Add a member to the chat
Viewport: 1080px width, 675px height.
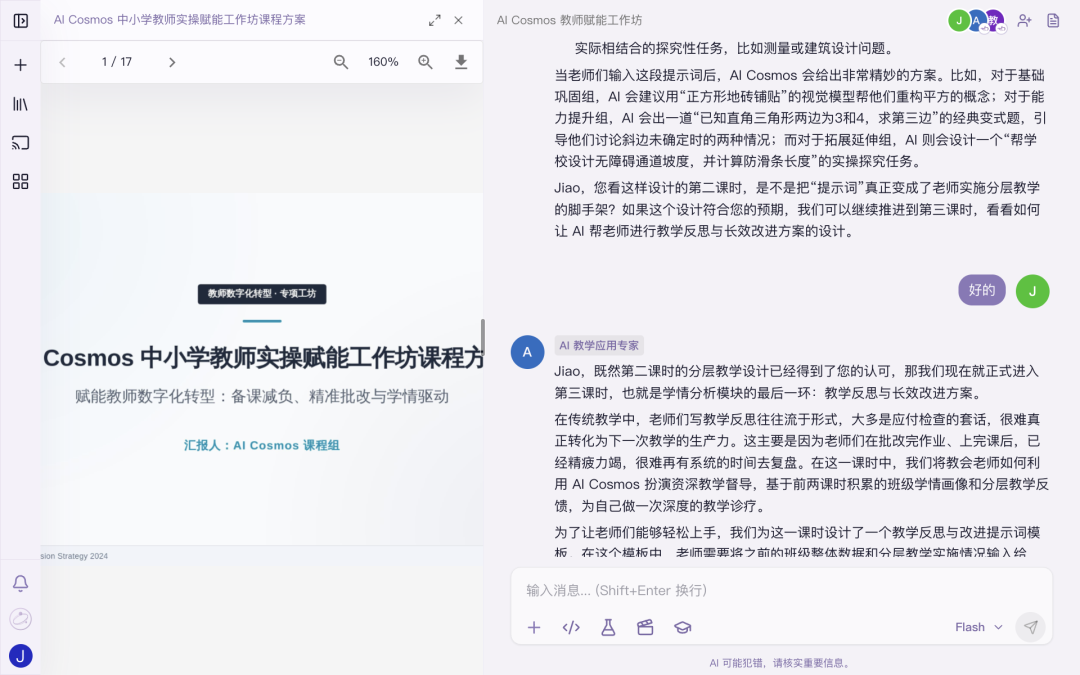click(1025, 21)
